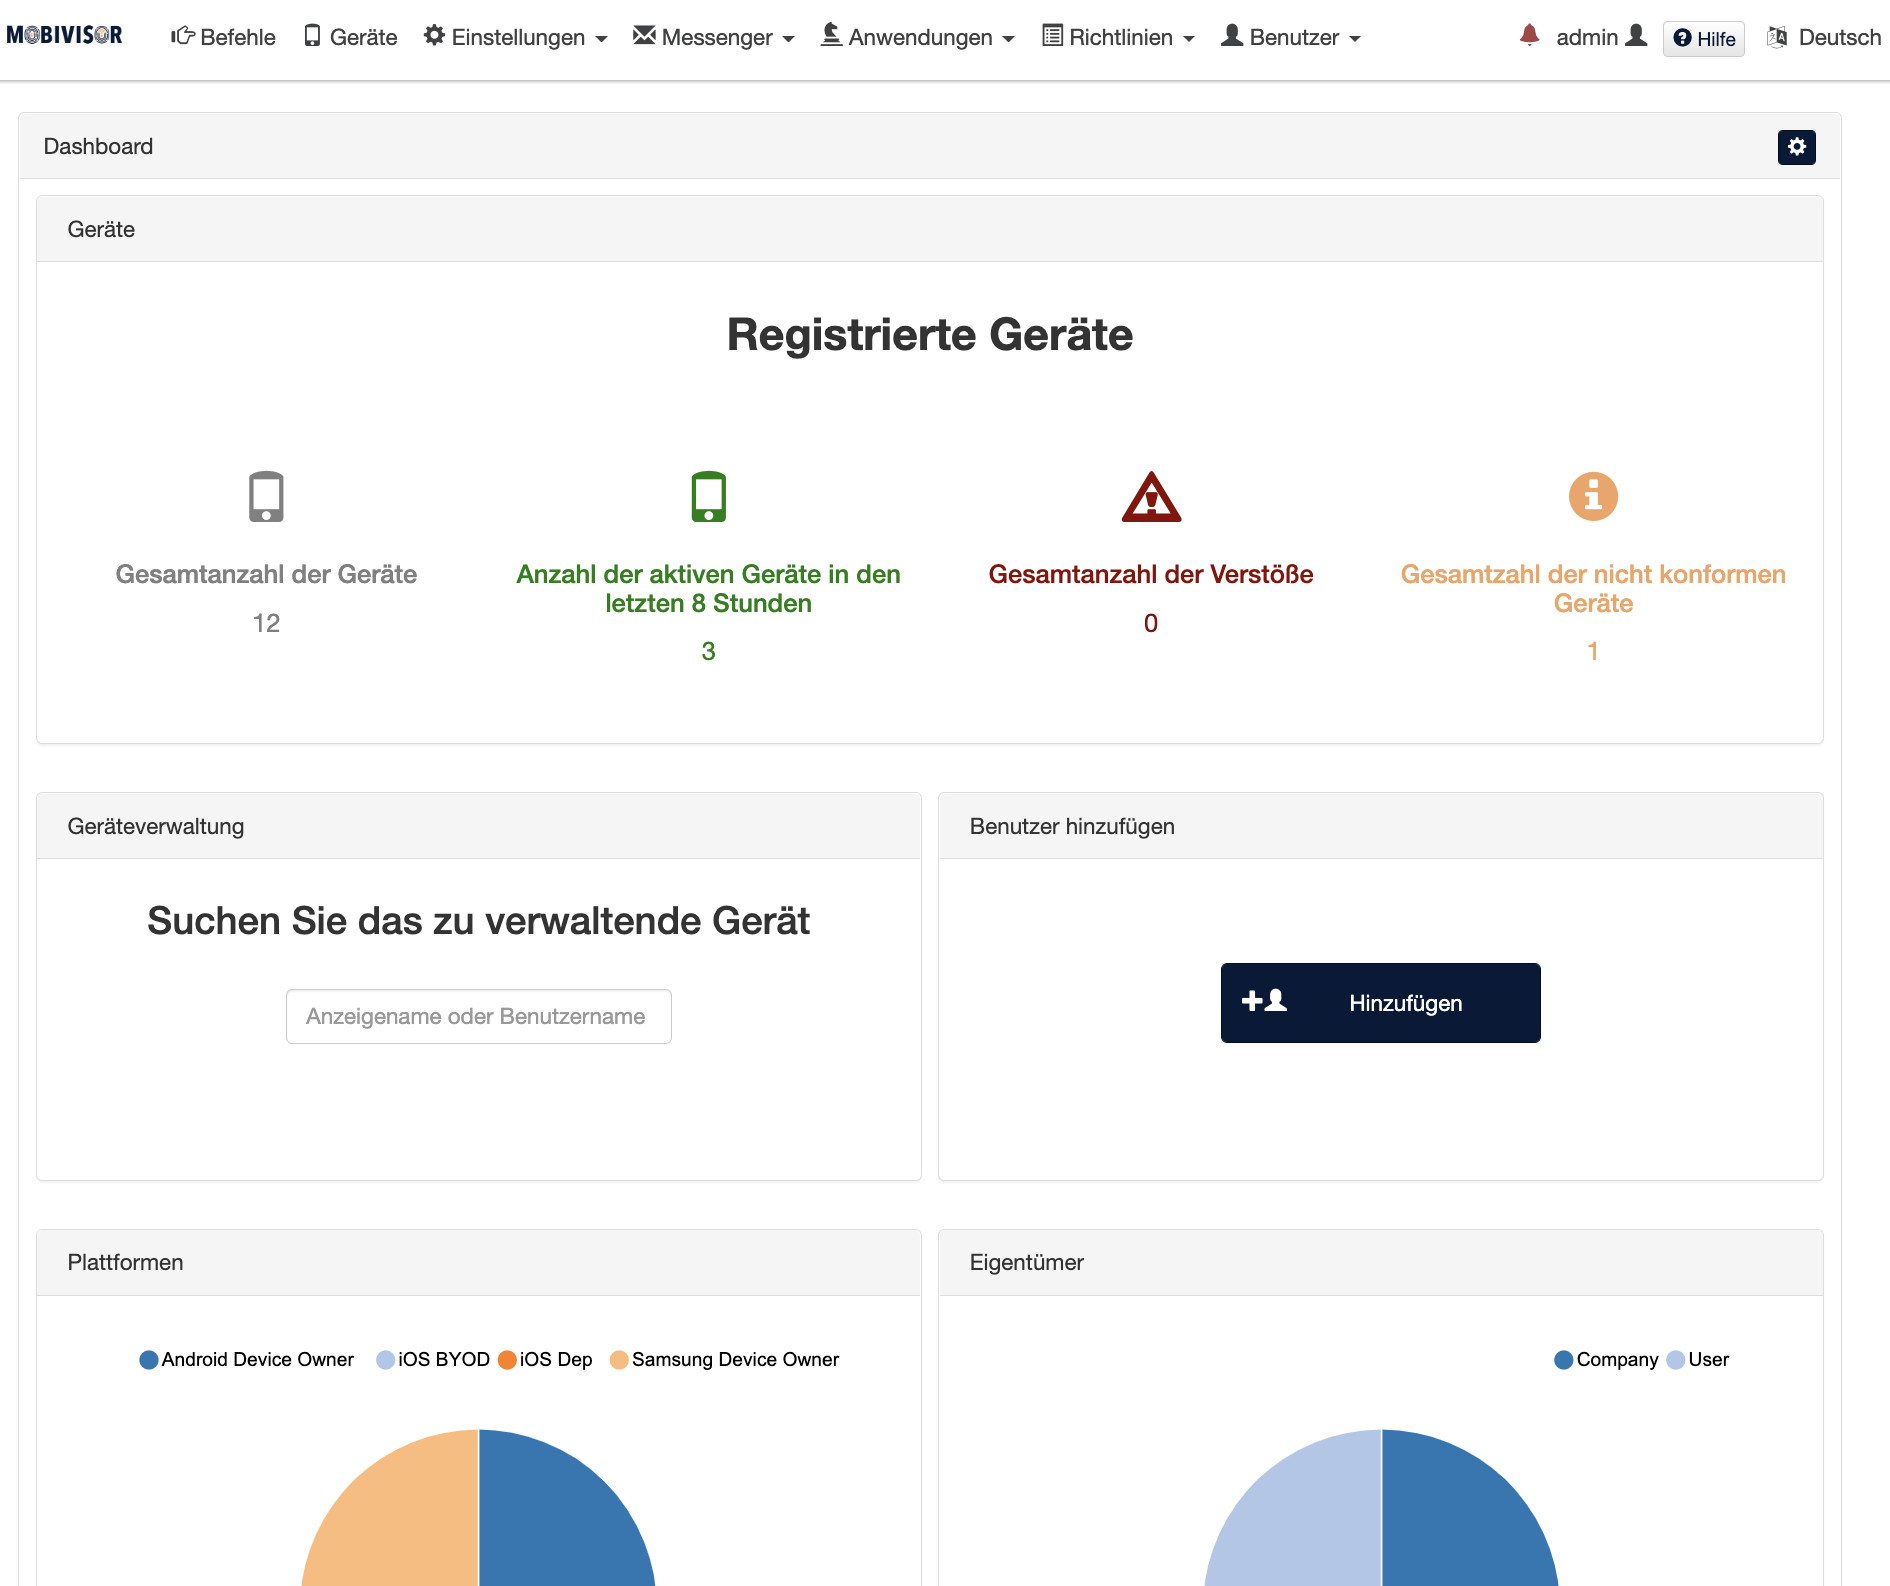
Task: Expand the Messenger dropdown
Action: (x=715, y=36)
